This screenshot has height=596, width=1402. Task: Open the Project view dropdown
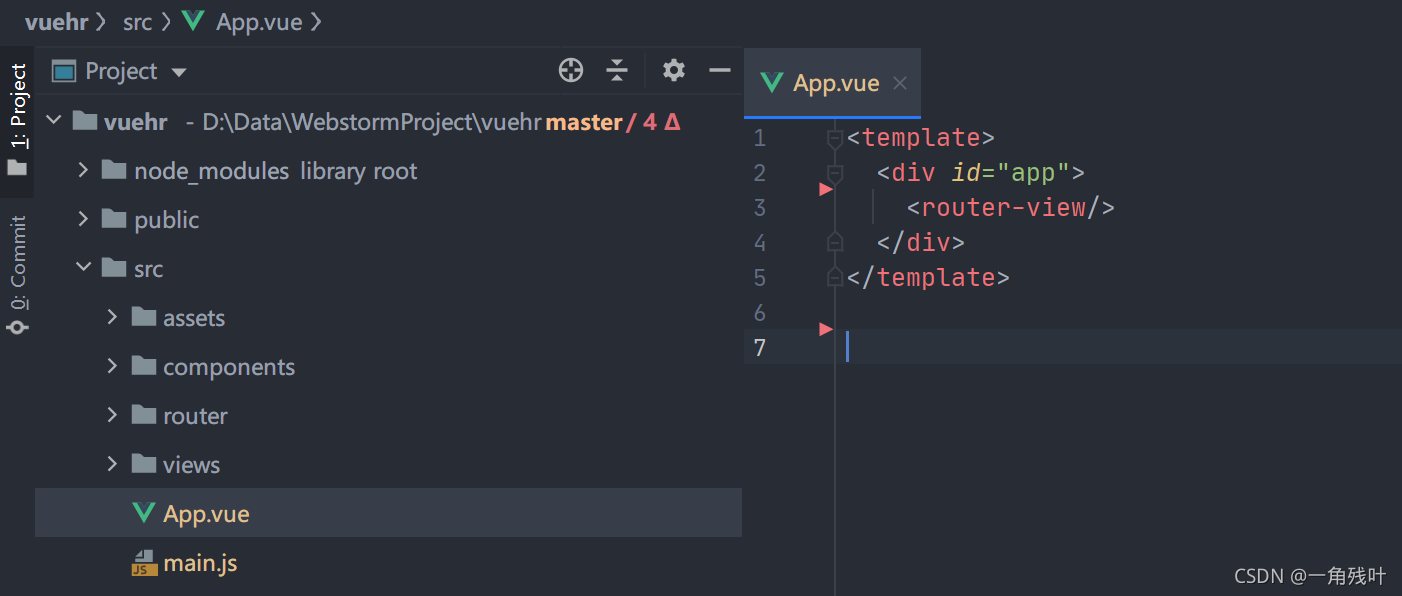pyautogui.click(x=179, y=72)
